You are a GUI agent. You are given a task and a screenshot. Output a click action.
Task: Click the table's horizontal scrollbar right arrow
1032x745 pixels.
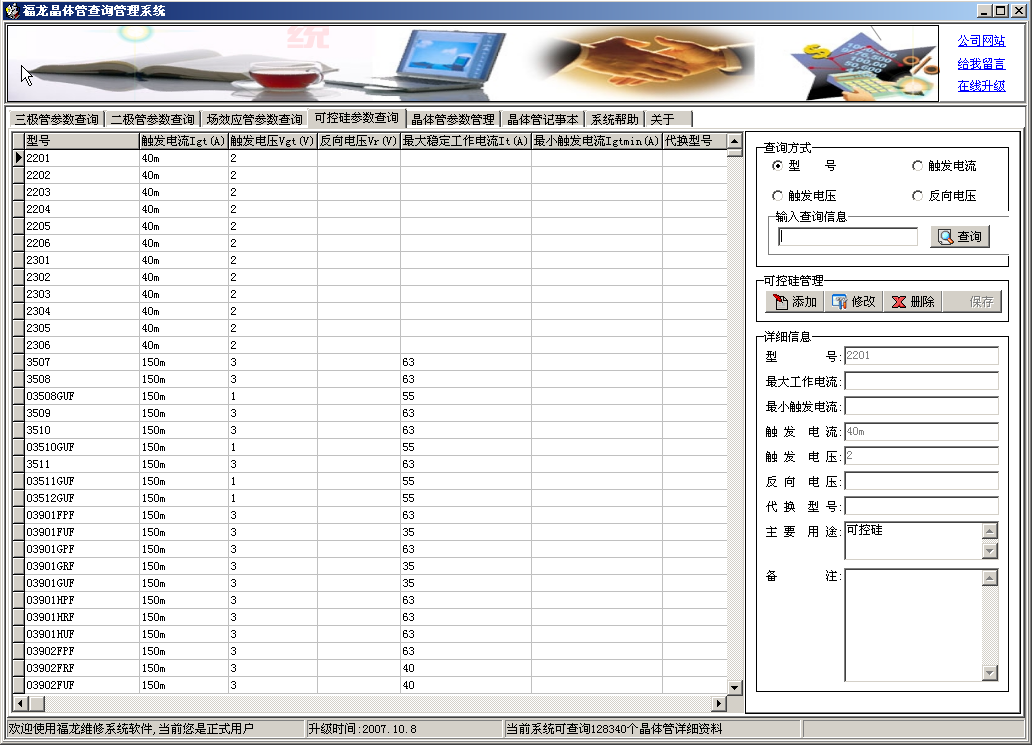pos(719,704)
